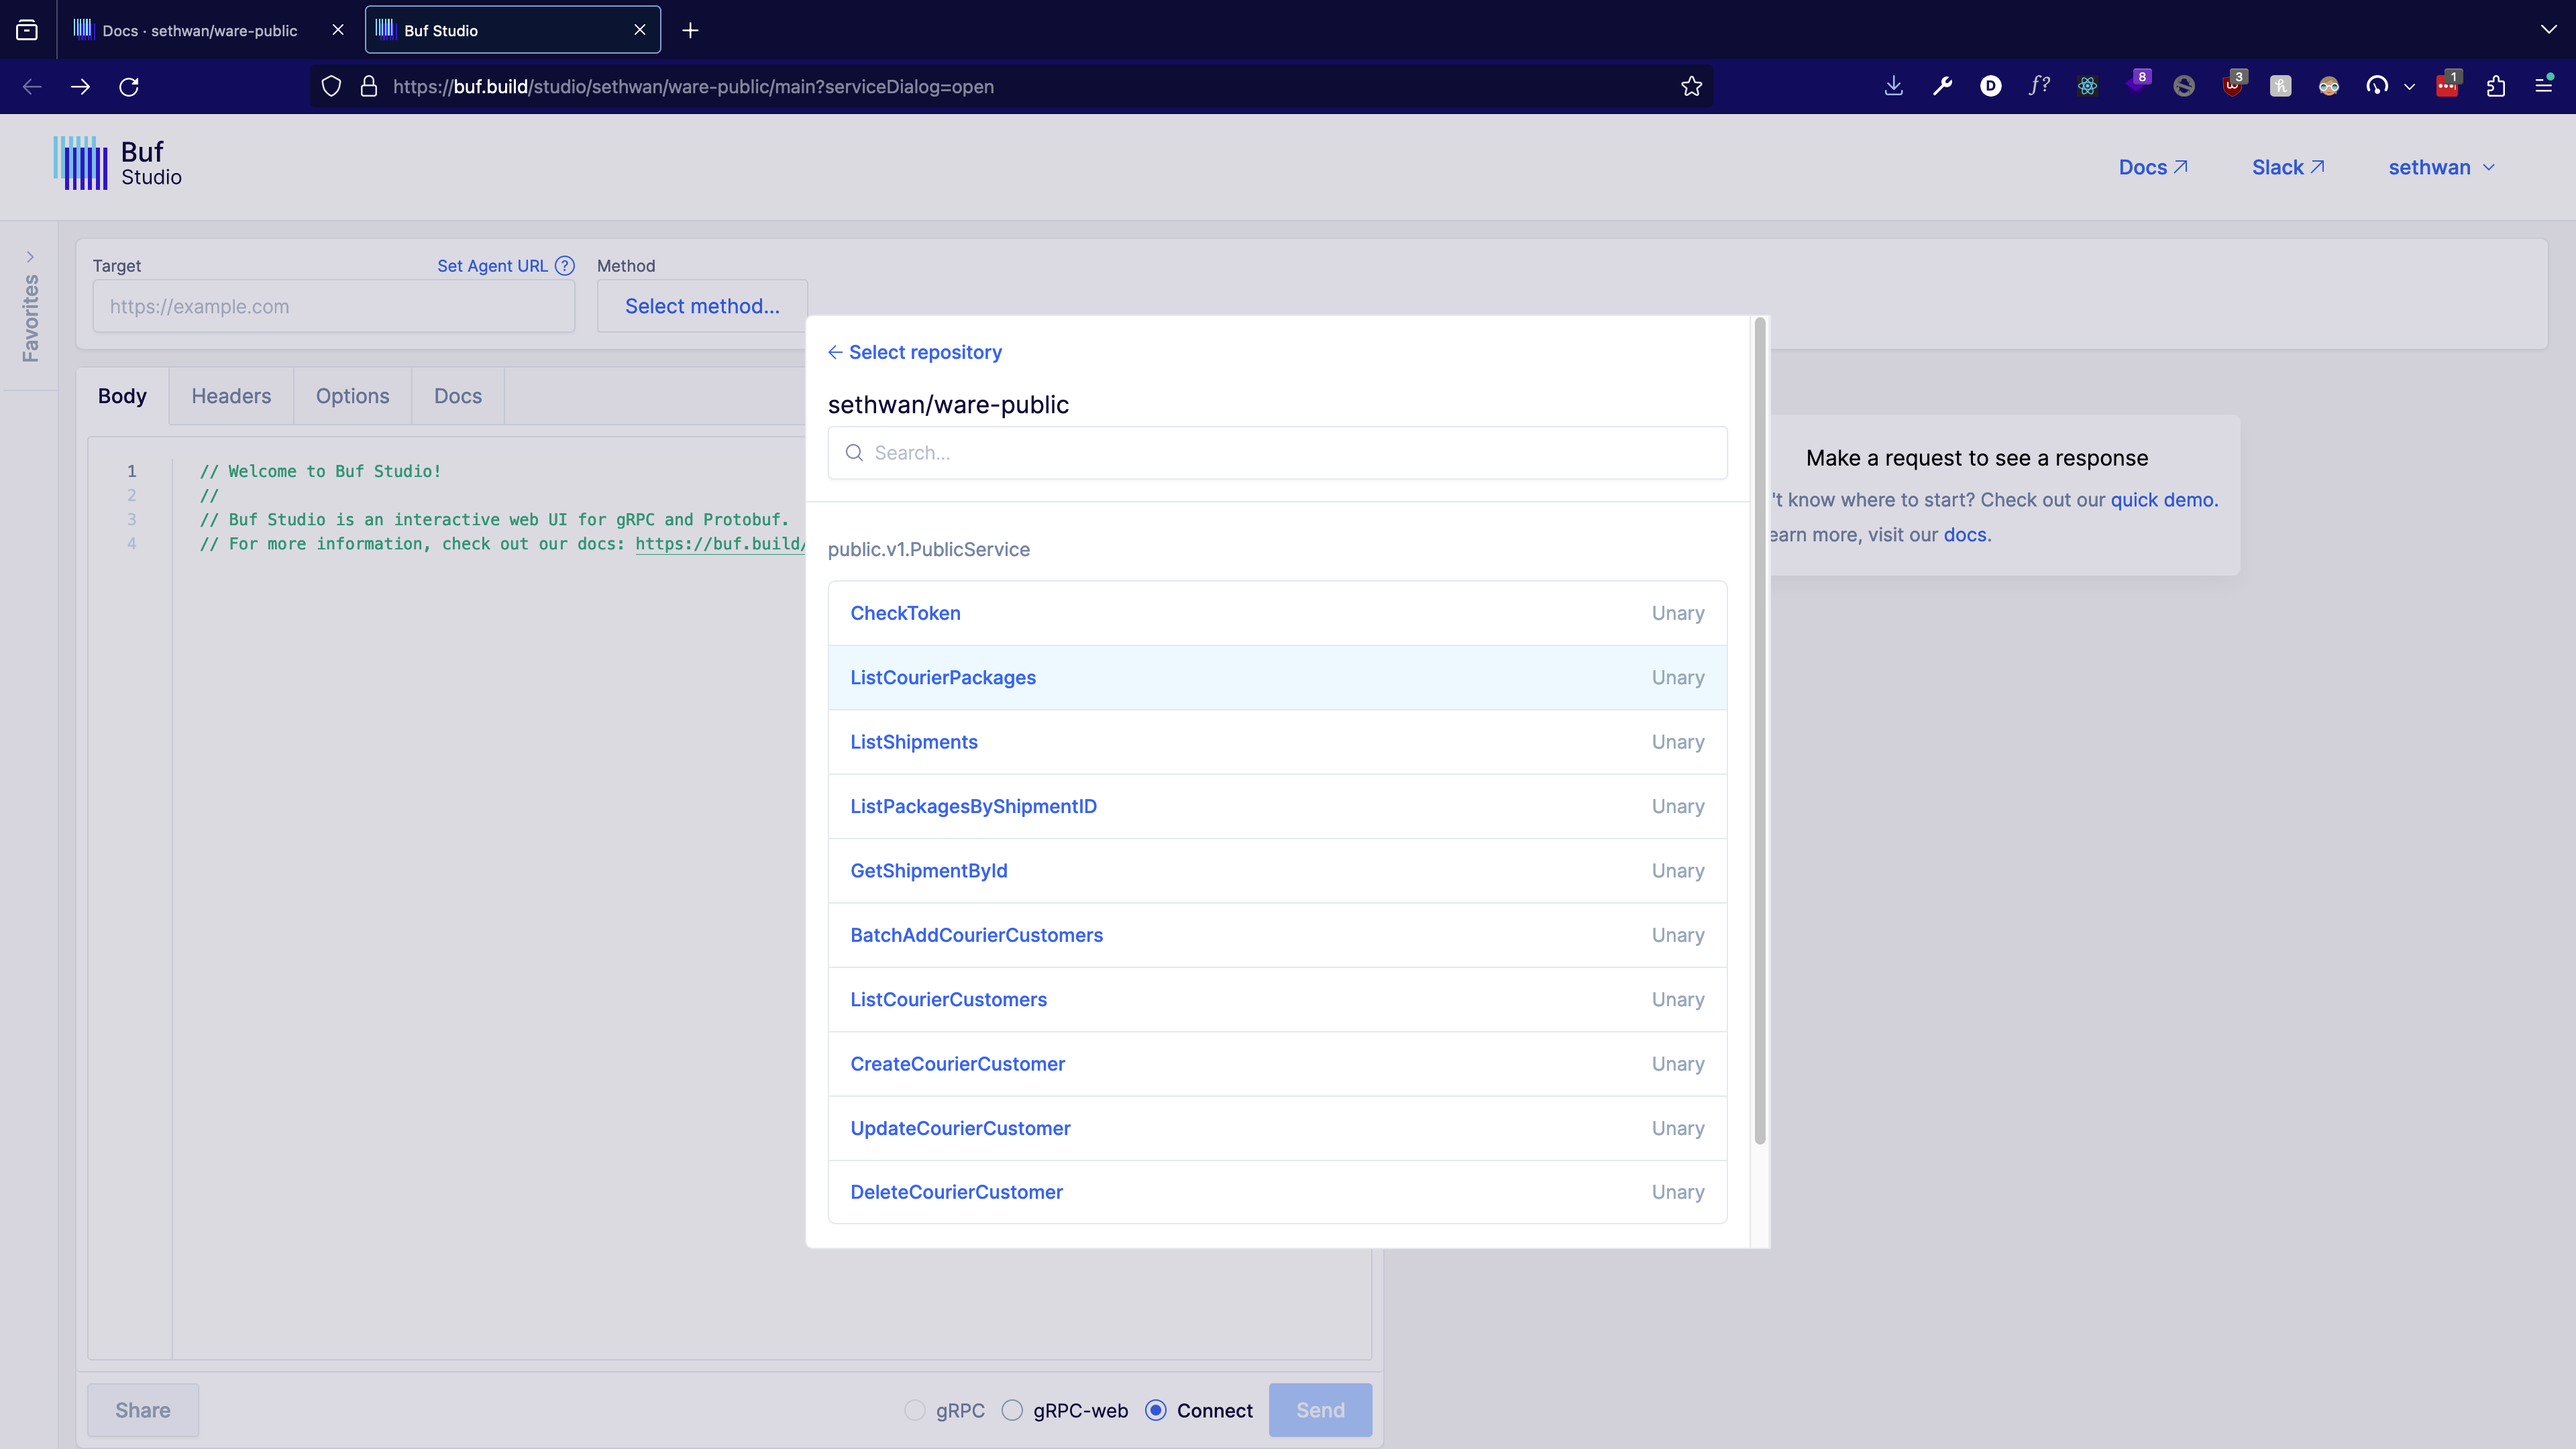Choose the CheckToken method
This screenshot has width=2576, height=1449.
[x=1277, y=613]
